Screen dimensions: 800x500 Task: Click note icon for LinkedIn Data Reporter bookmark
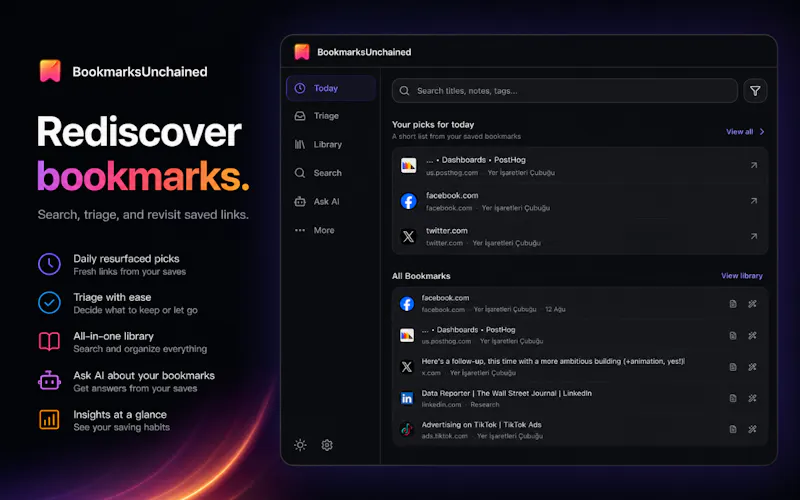click(733, 398)
